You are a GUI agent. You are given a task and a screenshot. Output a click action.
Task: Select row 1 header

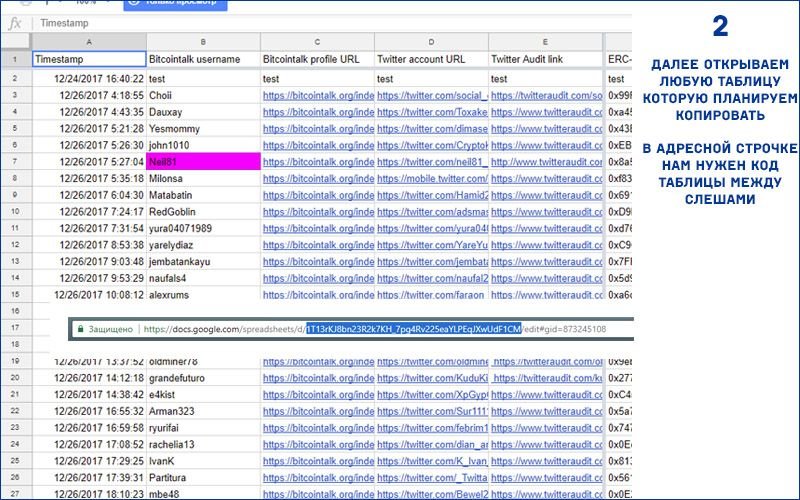pyautogui.click(x=15, y=59)
